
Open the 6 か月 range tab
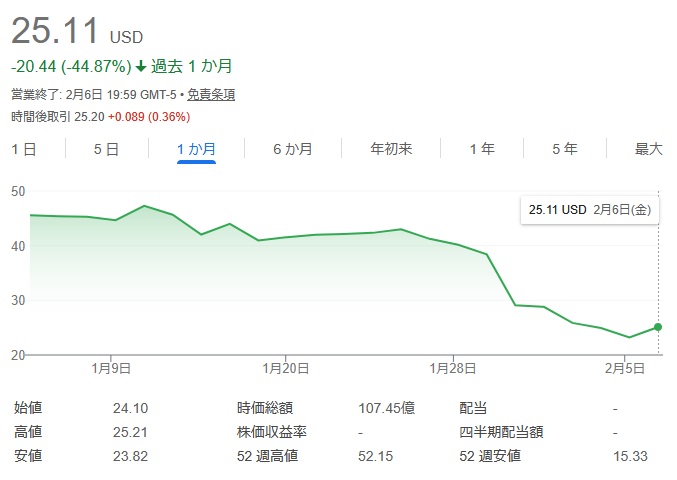click(293, 149)
